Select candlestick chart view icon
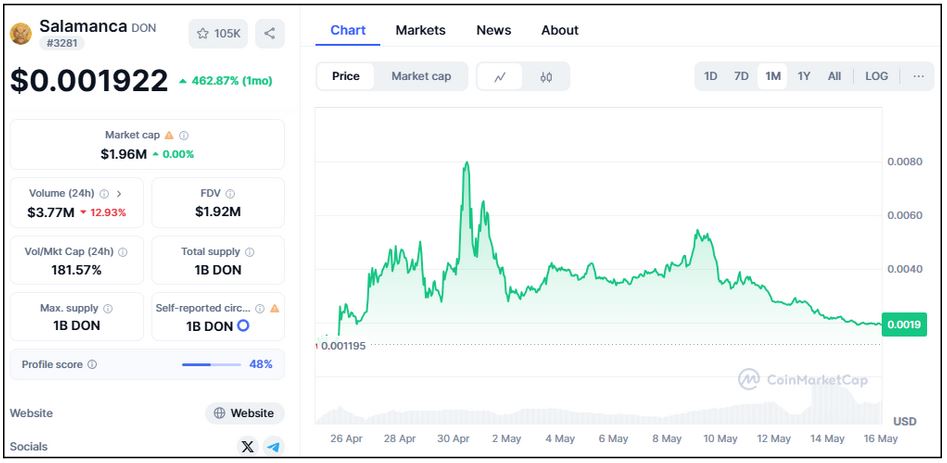947x463 pixels. click(546, 77)
